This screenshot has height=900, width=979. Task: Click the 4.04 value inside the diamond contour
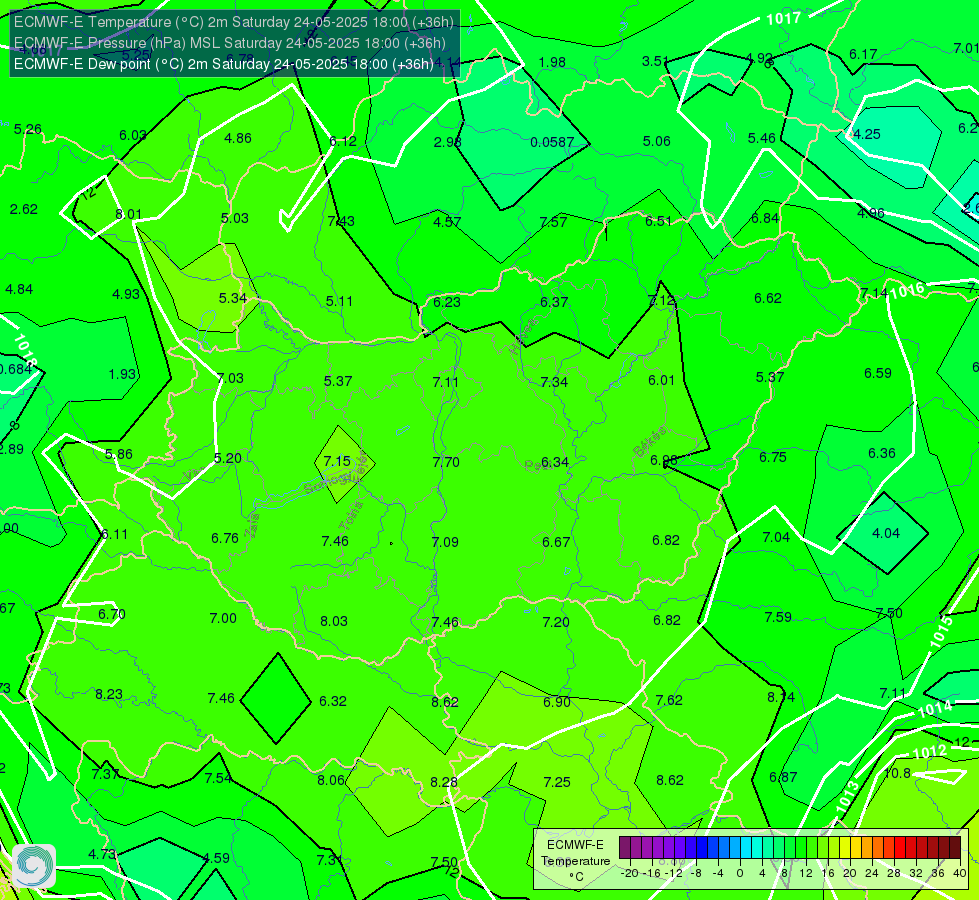(x=886, y=533)
